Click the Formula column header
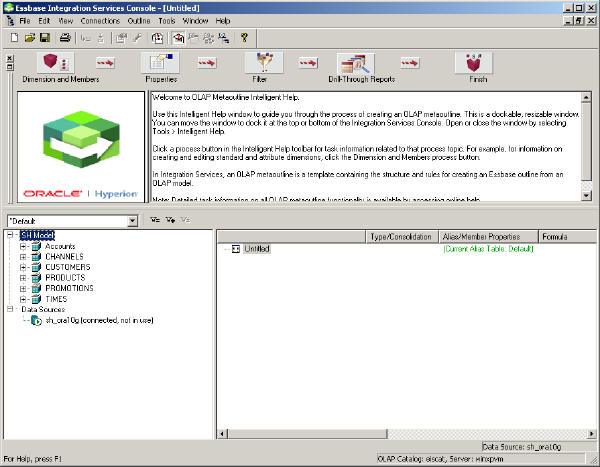The width and height of the screenshot is (600, 467). [567, 237]
